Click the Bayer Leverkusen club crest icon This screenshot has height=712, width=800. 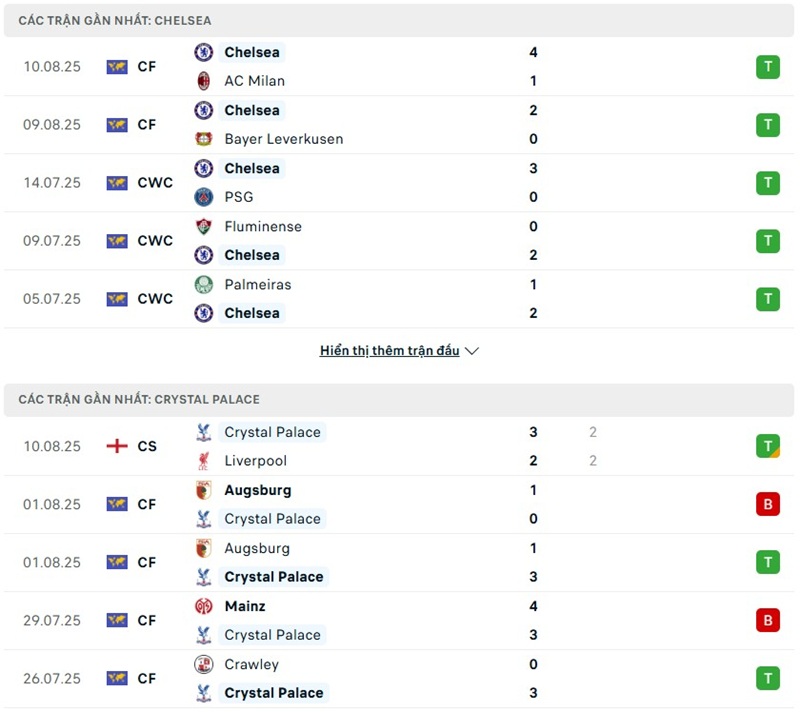204,139
